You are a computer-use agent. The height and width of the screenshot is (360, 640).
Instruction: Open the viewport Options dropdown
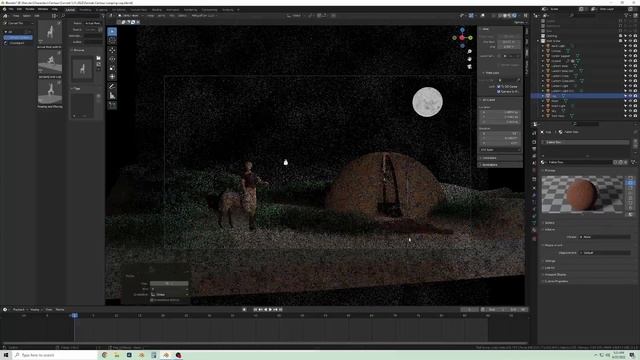tap(520, 22)
